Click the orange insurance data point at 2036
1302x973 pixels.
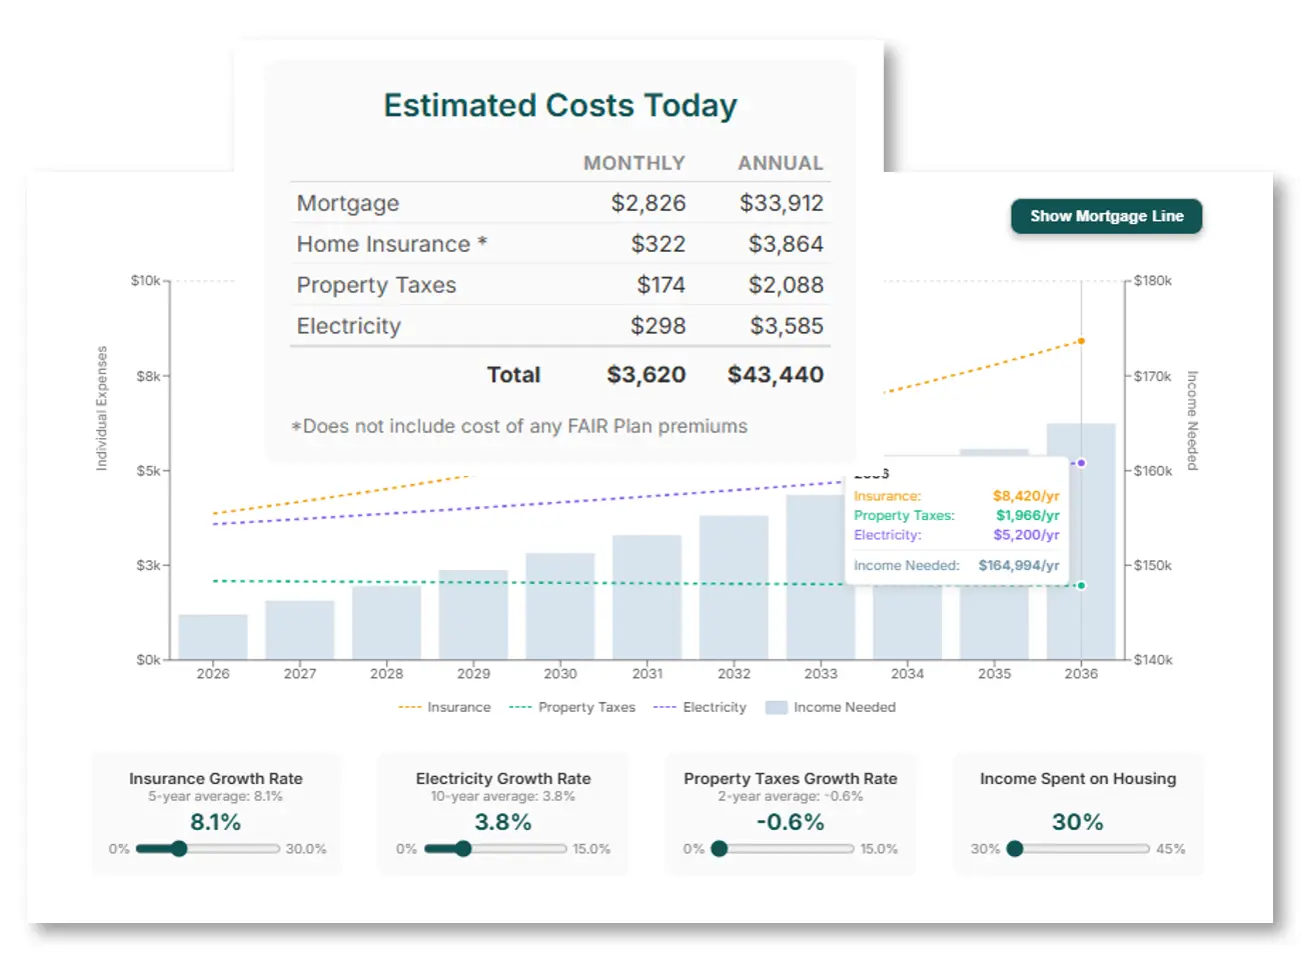(1081, 341)
